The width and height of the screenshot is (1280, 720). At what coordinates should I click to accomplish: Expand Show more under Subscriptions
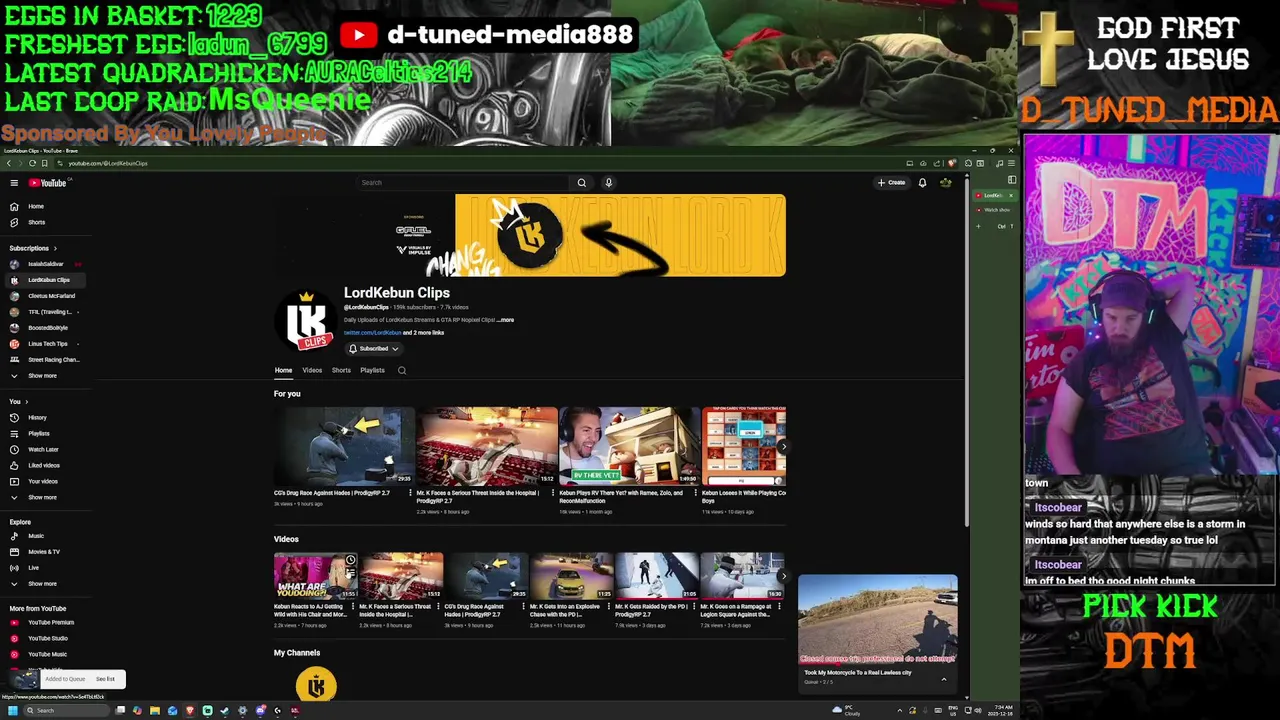point(45,376)
